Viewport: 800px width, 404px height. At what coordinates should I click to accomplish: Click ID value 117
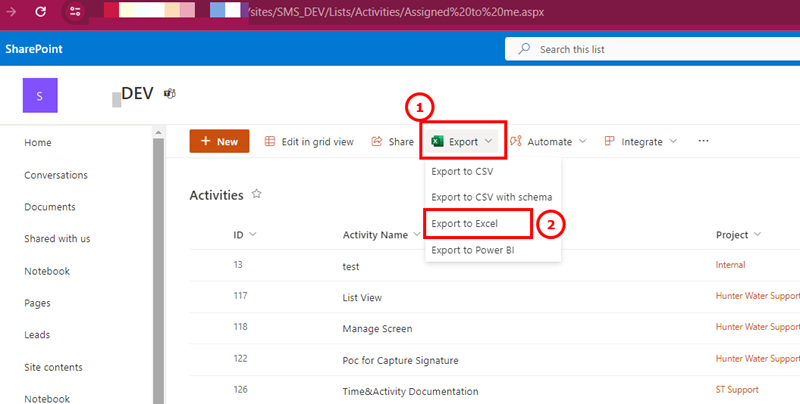point(240,296)
